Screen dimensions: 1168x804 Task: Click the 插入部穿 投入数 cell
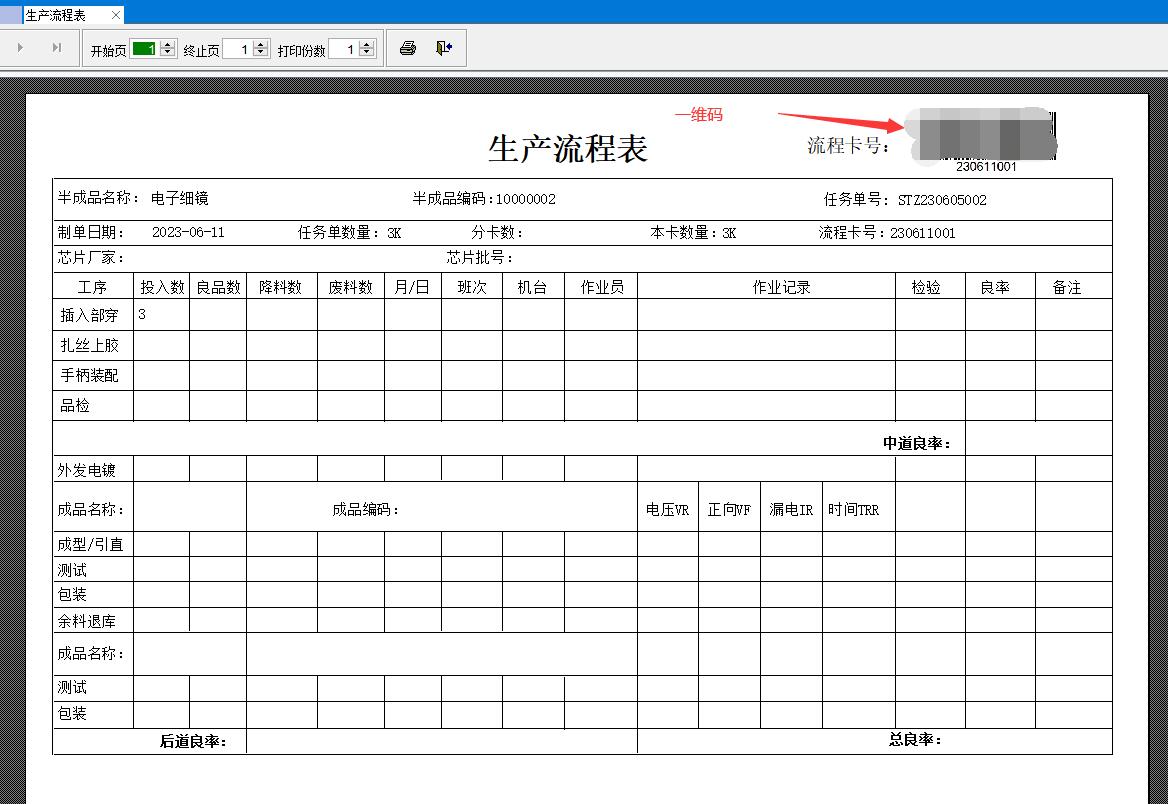pyautogui.click(x=161, y=315)
